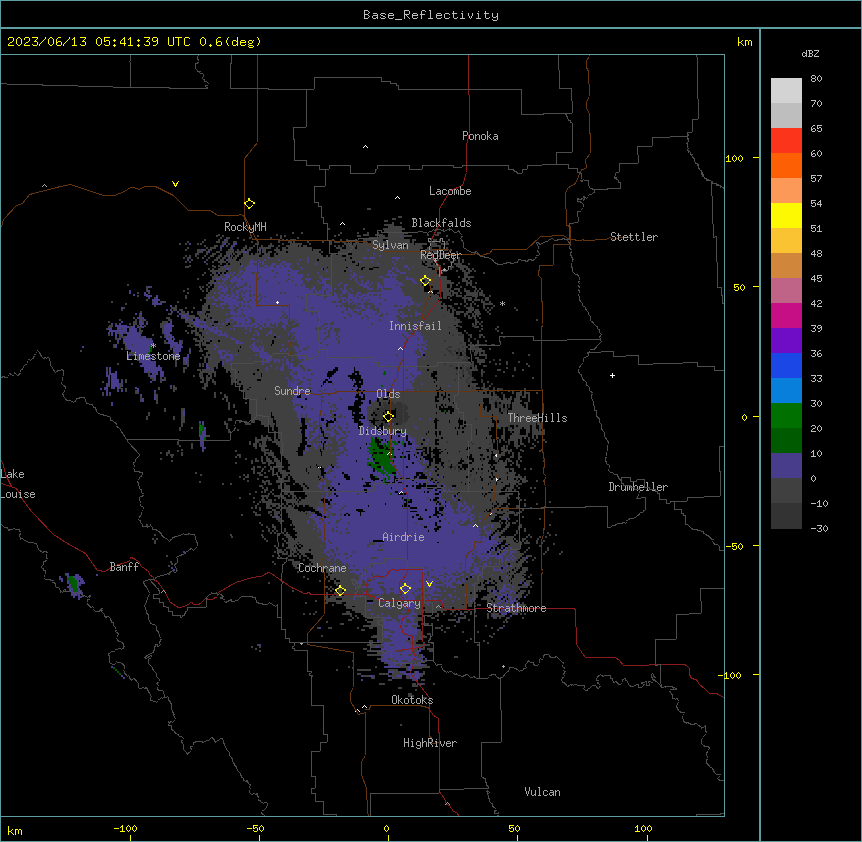
Task: Pick the green 30 dBZ swatch
Action: [786, 415]
